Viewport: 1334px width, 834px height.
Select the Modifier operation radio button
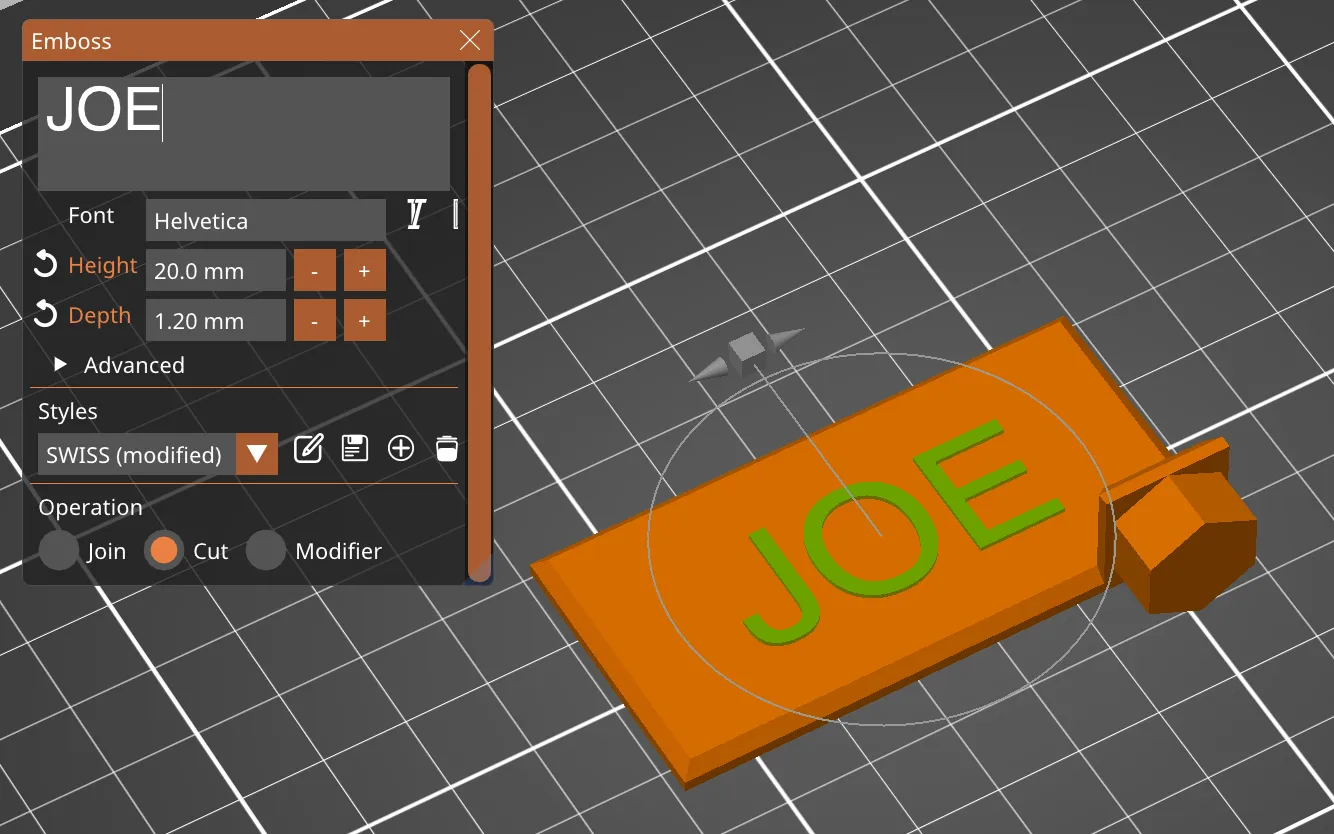pyautogui.click(x=265, y=551)
